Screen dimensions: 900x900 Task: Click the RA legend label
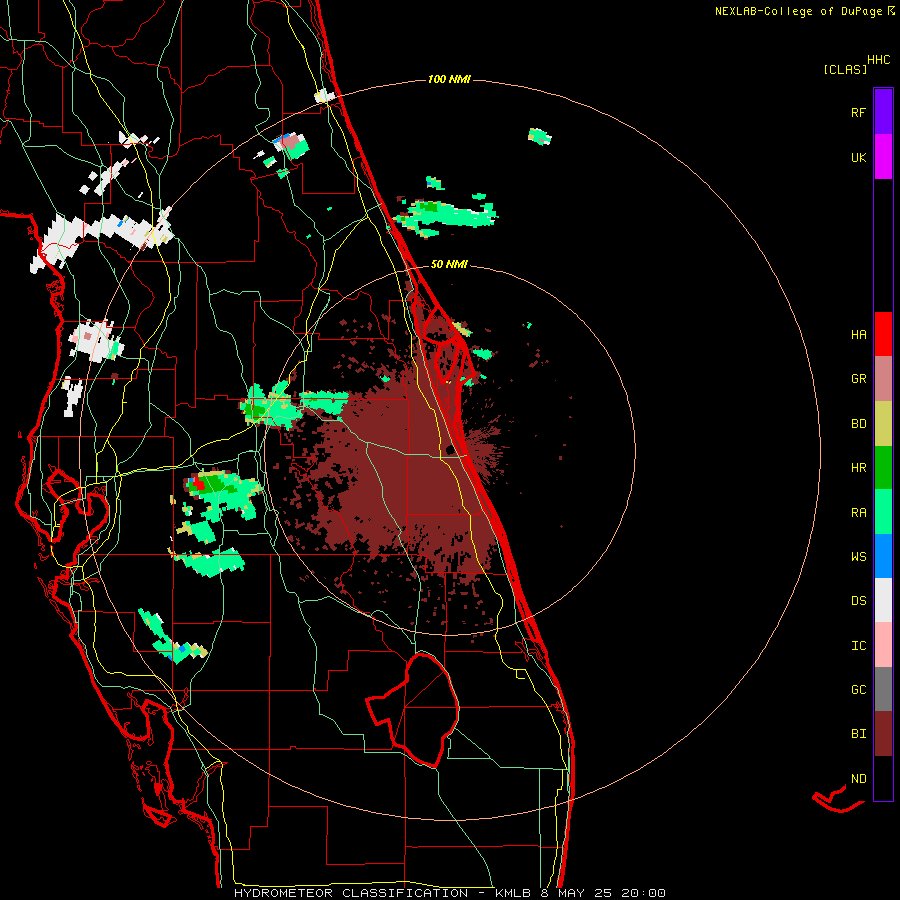[858, 513]
